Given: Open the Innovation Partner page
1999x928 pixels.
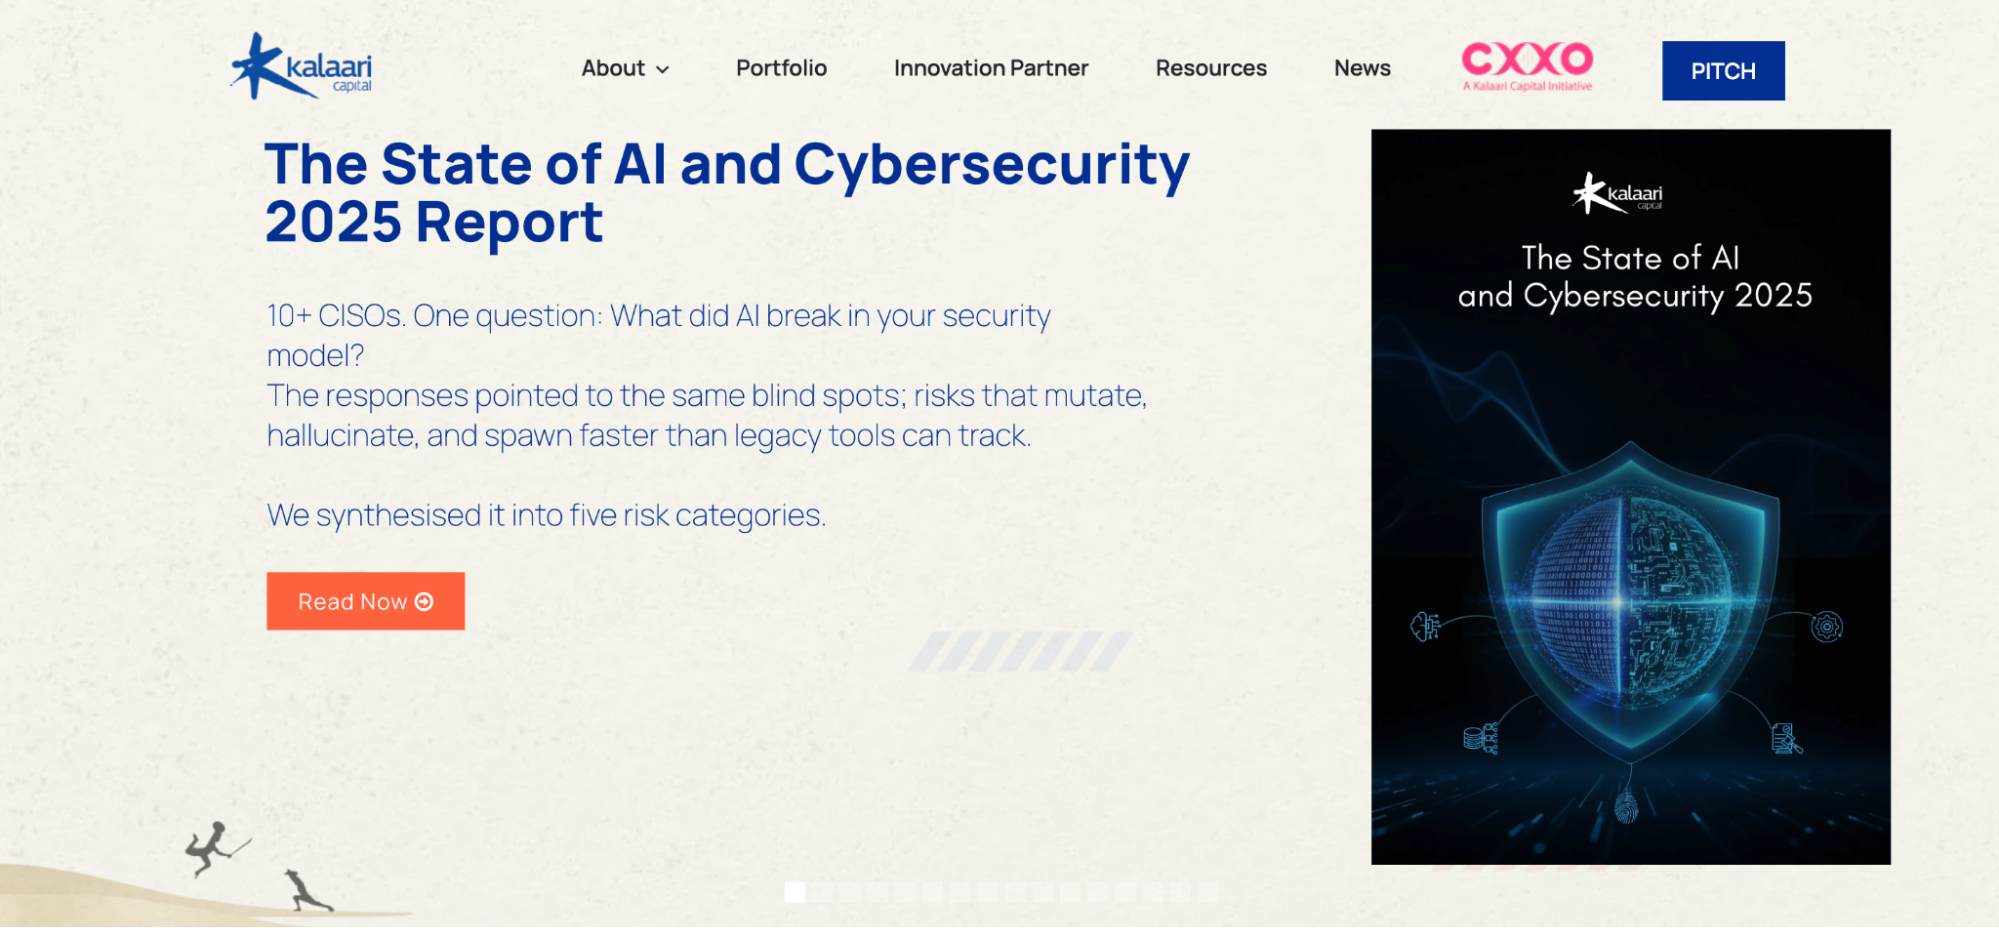Looking at the screenshot, I should coord(990,68).
